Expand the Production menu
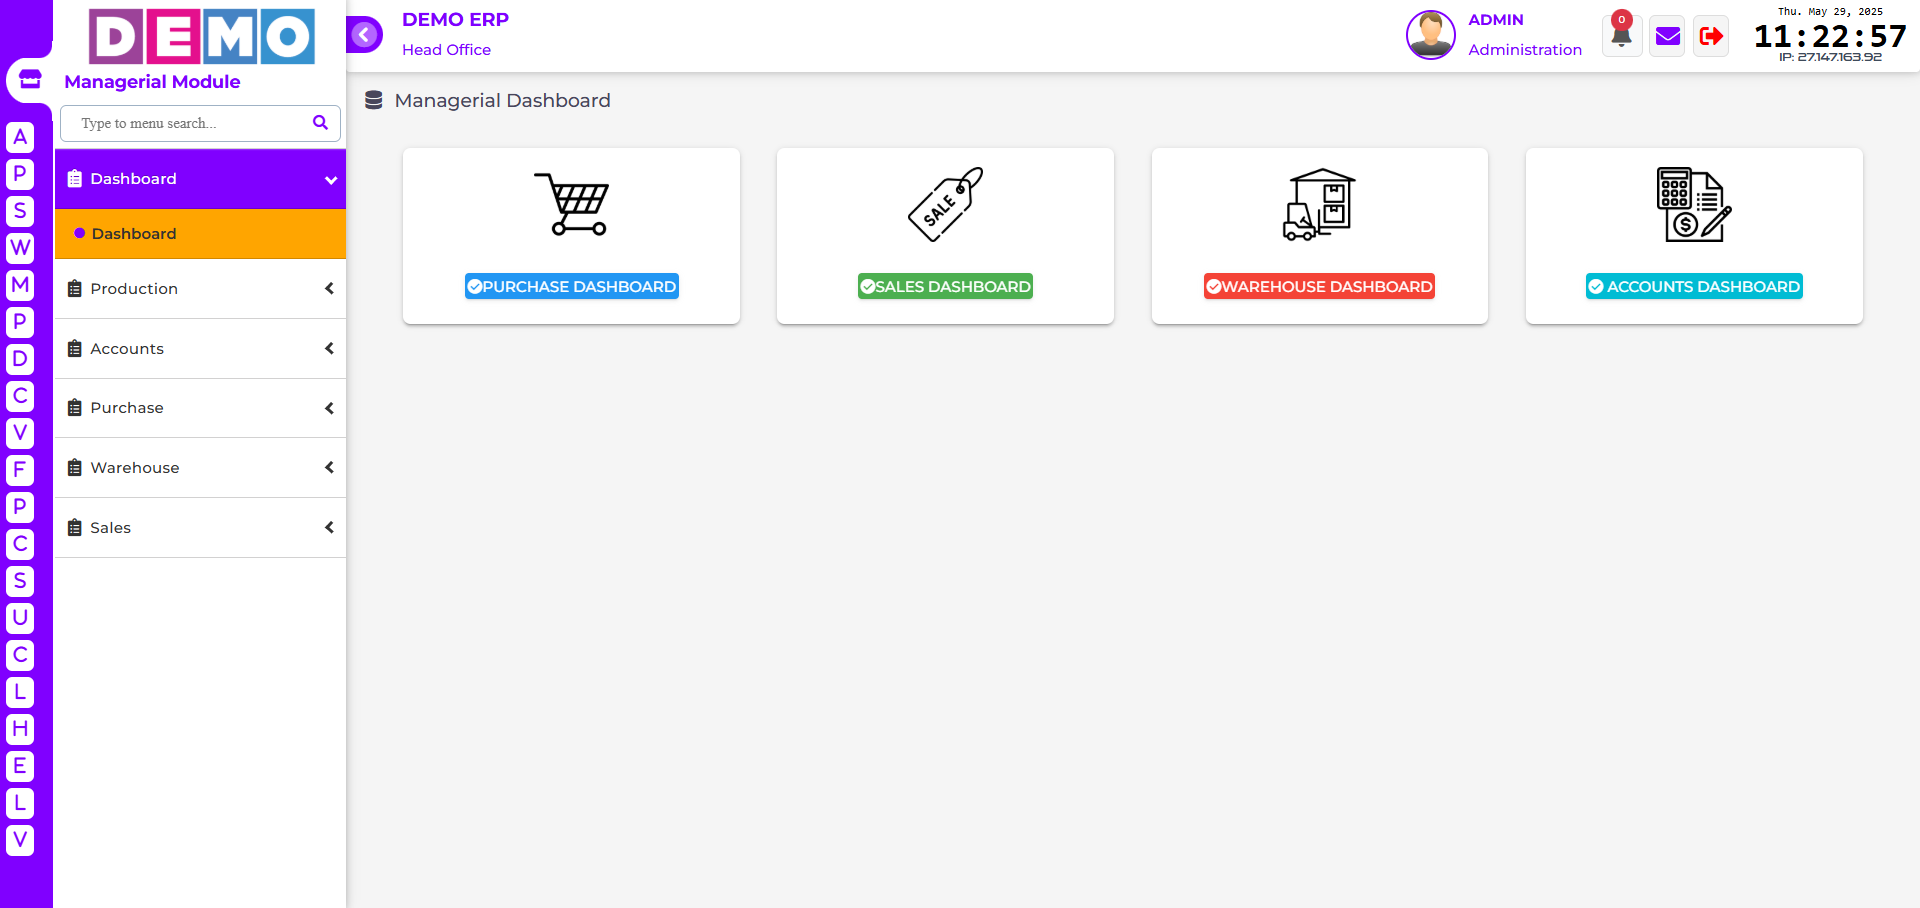The width and height of the screenshot is (1920, 908). pos(200,289)
